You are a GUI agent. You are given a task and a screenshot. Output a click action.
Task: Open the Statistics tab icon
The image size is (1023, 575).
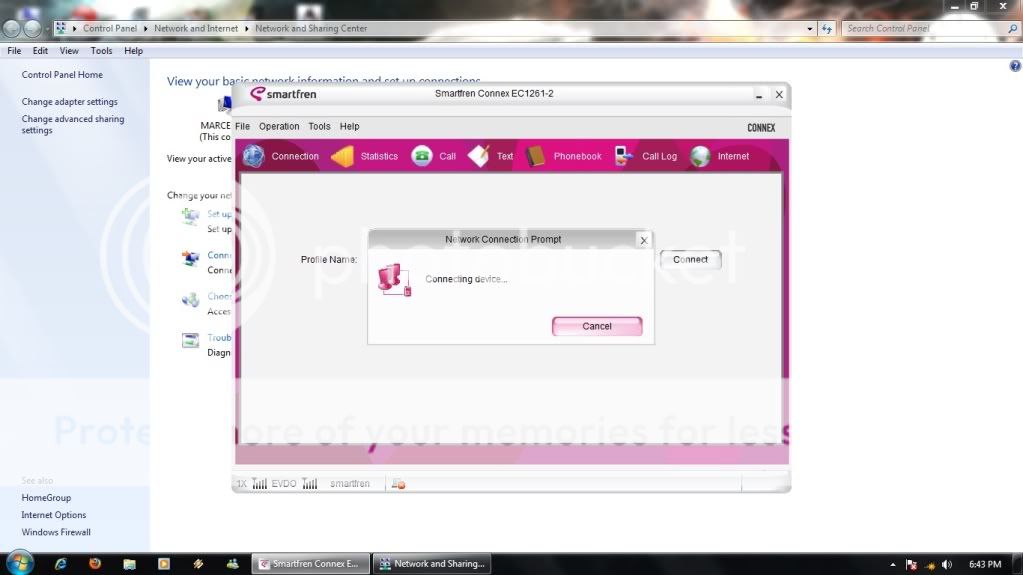coord(343,156)
